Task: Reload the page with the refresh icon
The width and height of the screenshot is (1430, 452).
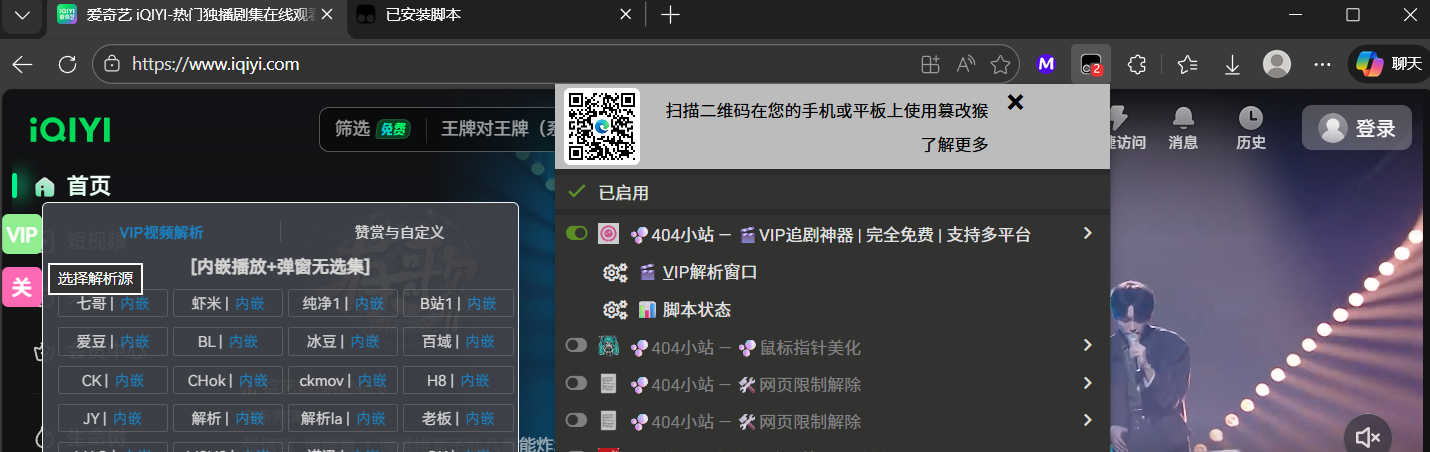Action: click(x=68, y=64)
